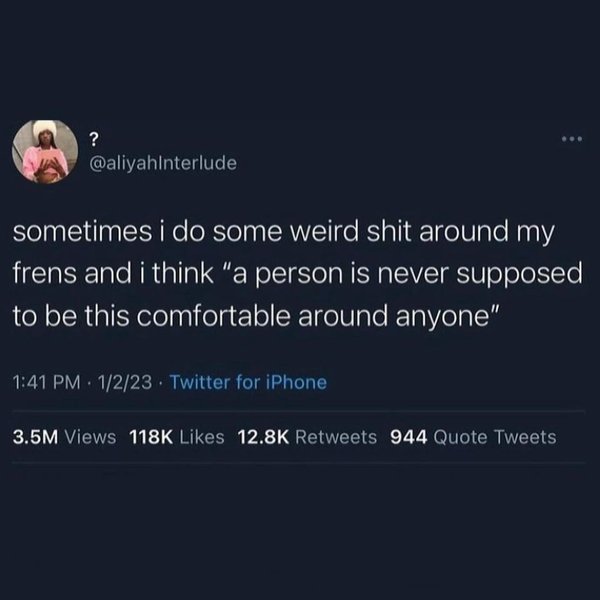Image resolution: width=600 pixels, height=600 pixels.
Task: Click the "Quote Tweets" label text
Action: (x=495, y=437)
